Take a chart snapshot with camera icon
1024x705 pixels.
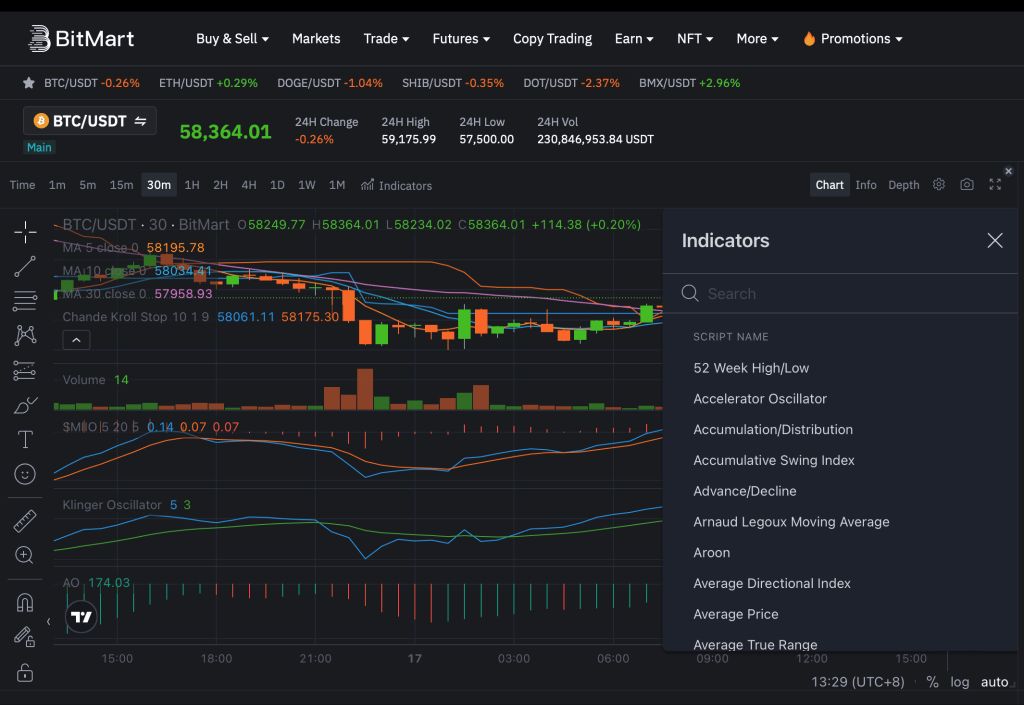coord(966,185)
